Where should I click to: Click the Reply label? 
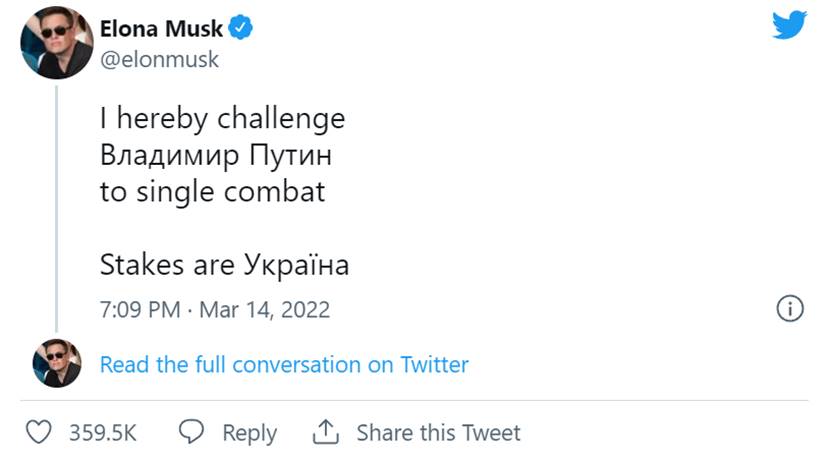[249, 433]
